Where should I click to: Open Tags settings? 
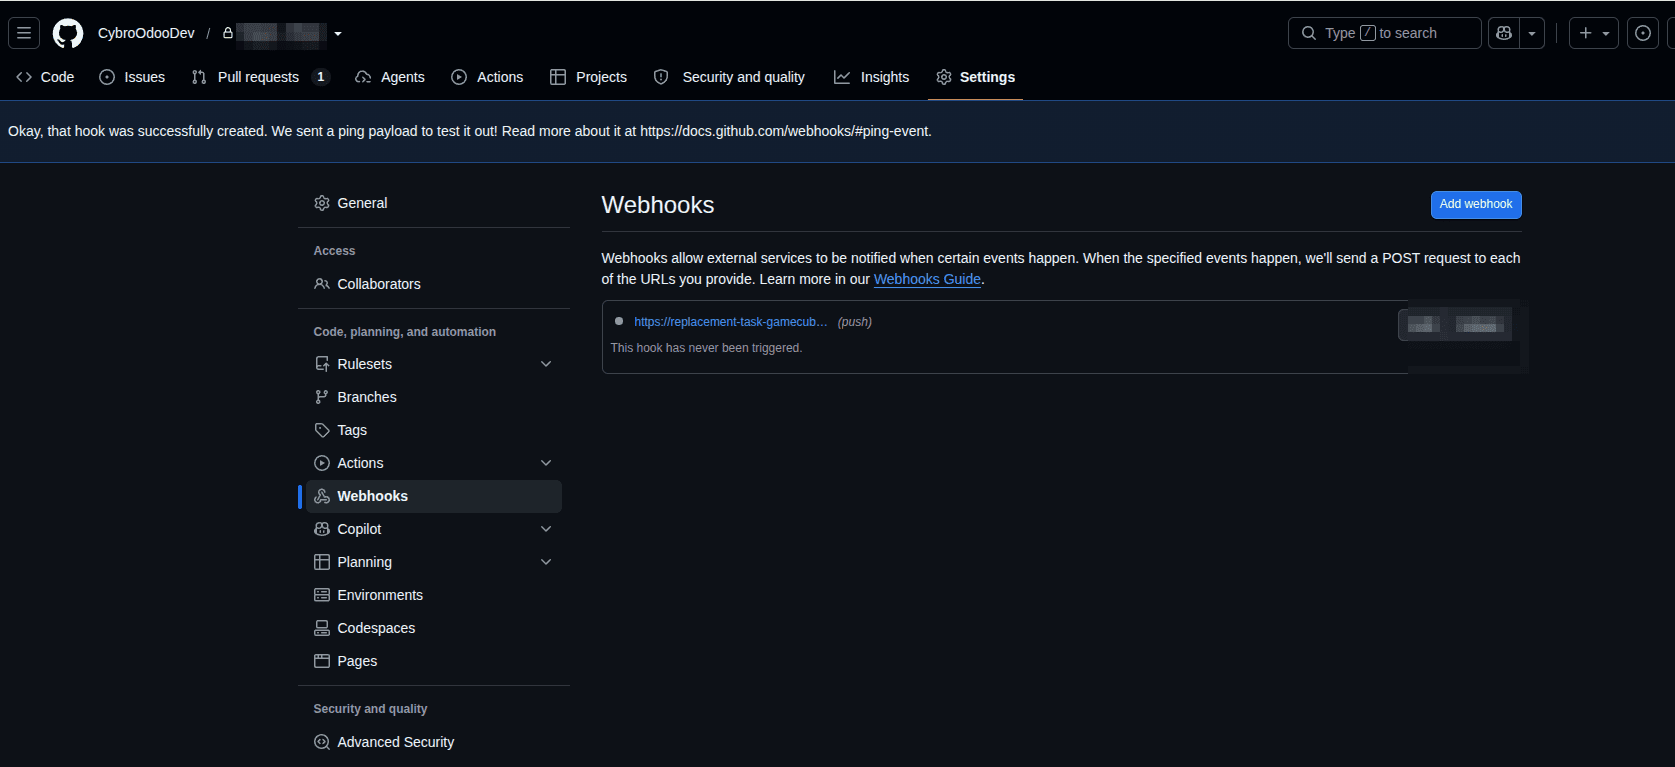434,430
